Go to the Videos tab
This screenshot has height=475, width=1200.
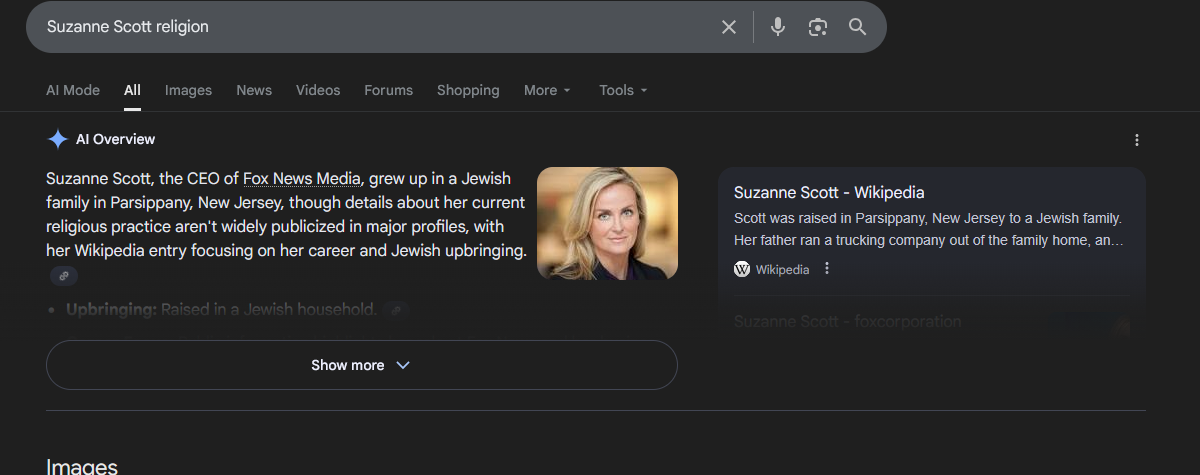click(x=318, y=90)
